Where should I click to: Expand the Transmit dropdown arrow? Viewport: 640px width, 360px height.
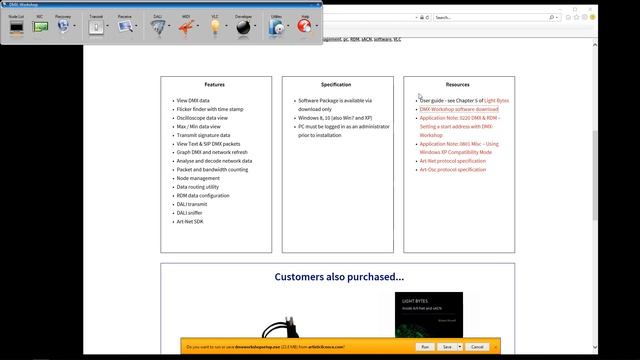tap(107, 26)
